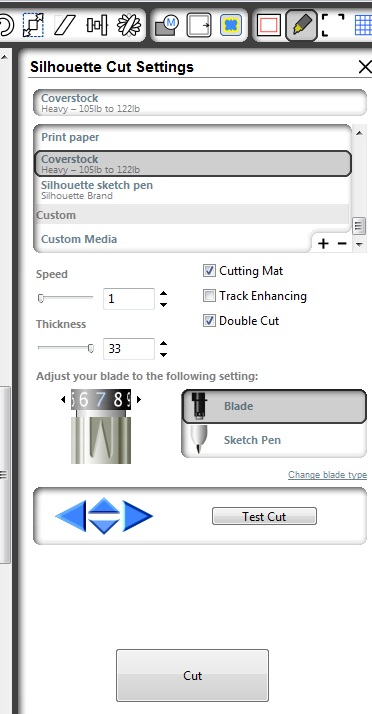Disable the Double Cut checkbox
372x714 pixels.
pos(209,321)
